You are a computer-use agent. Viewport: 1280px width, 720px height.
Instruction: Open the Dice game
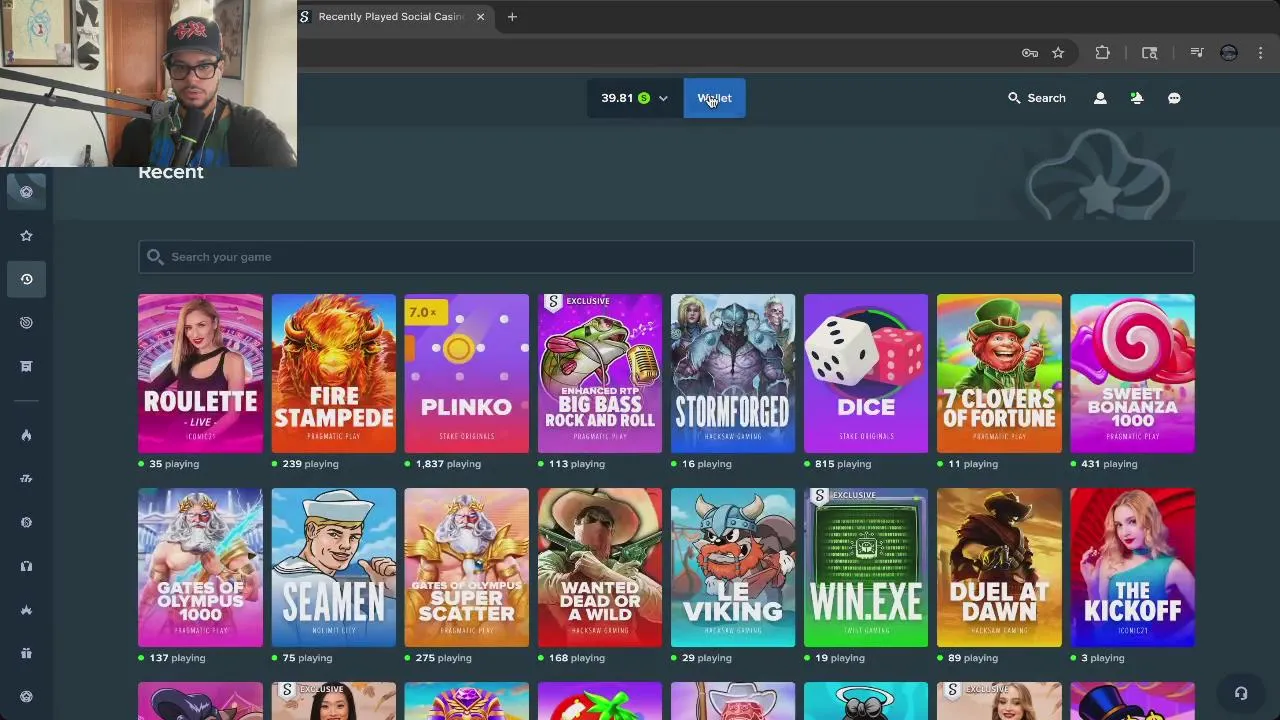866,373
